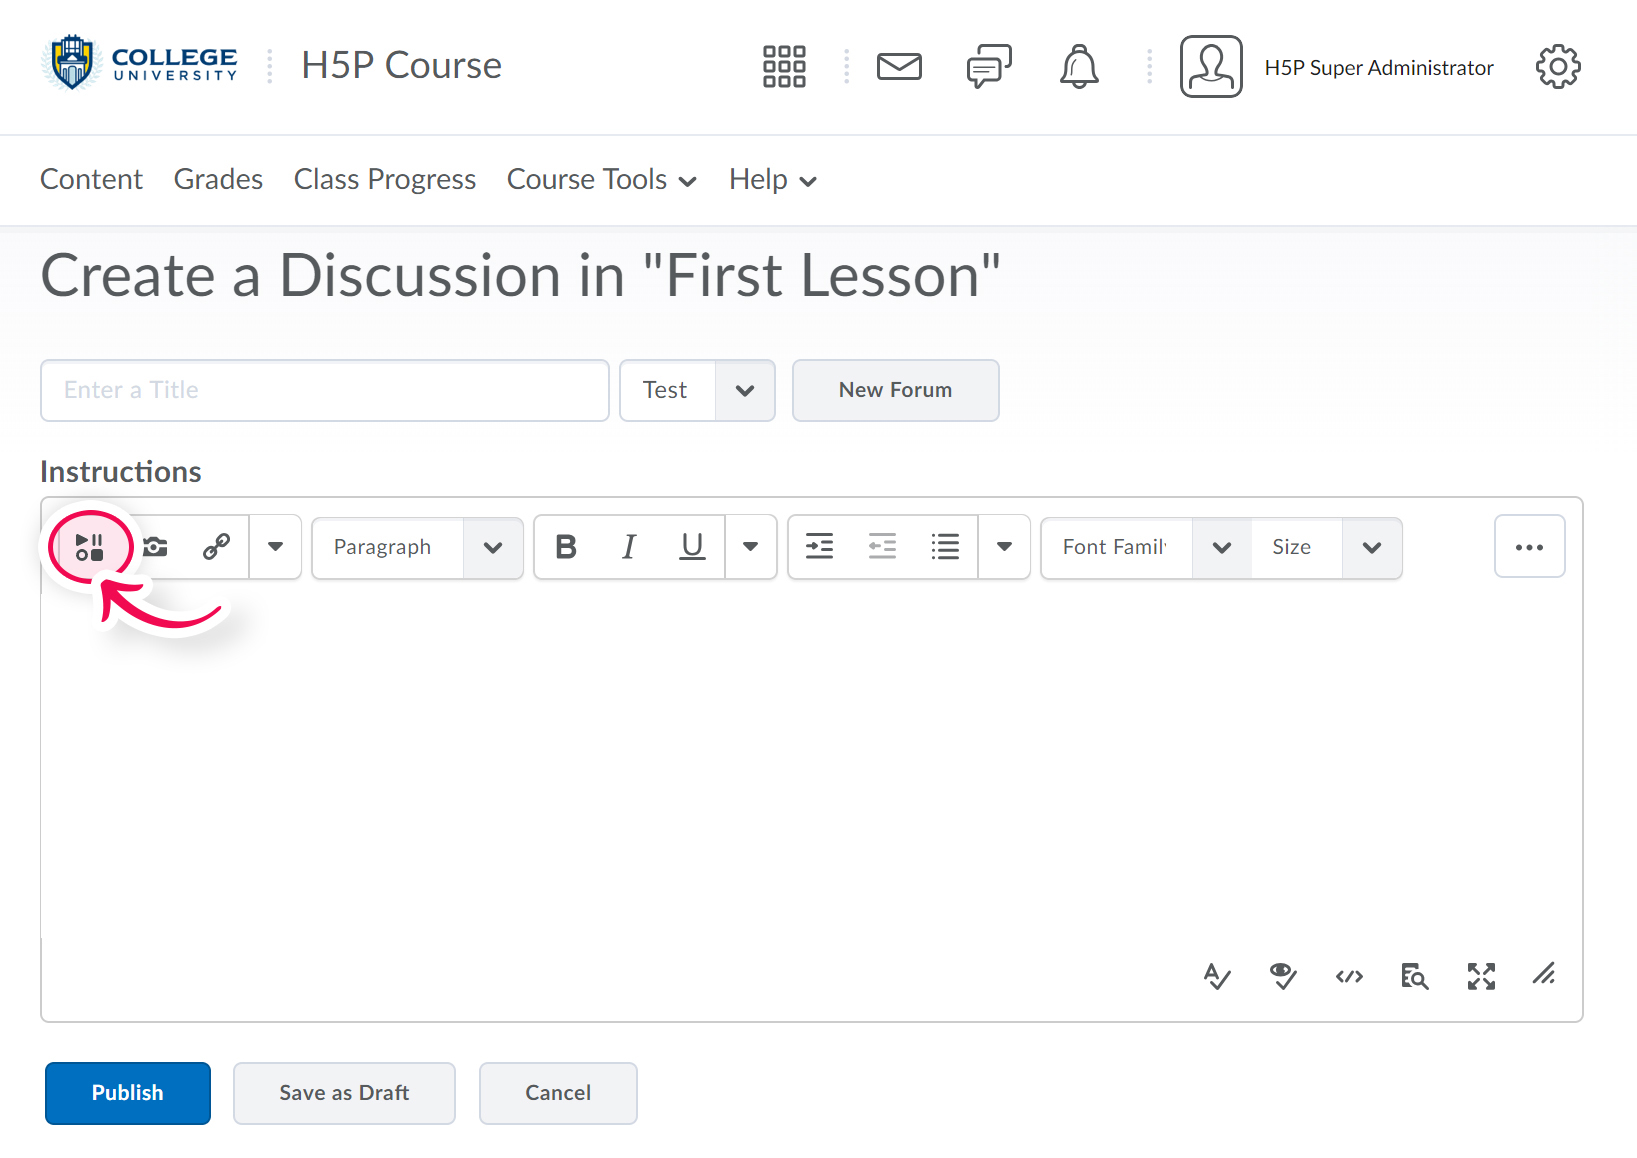This screenshot has height=1158, width=1637.
Task: Expand the Help menu
Action: coord(773,180)
